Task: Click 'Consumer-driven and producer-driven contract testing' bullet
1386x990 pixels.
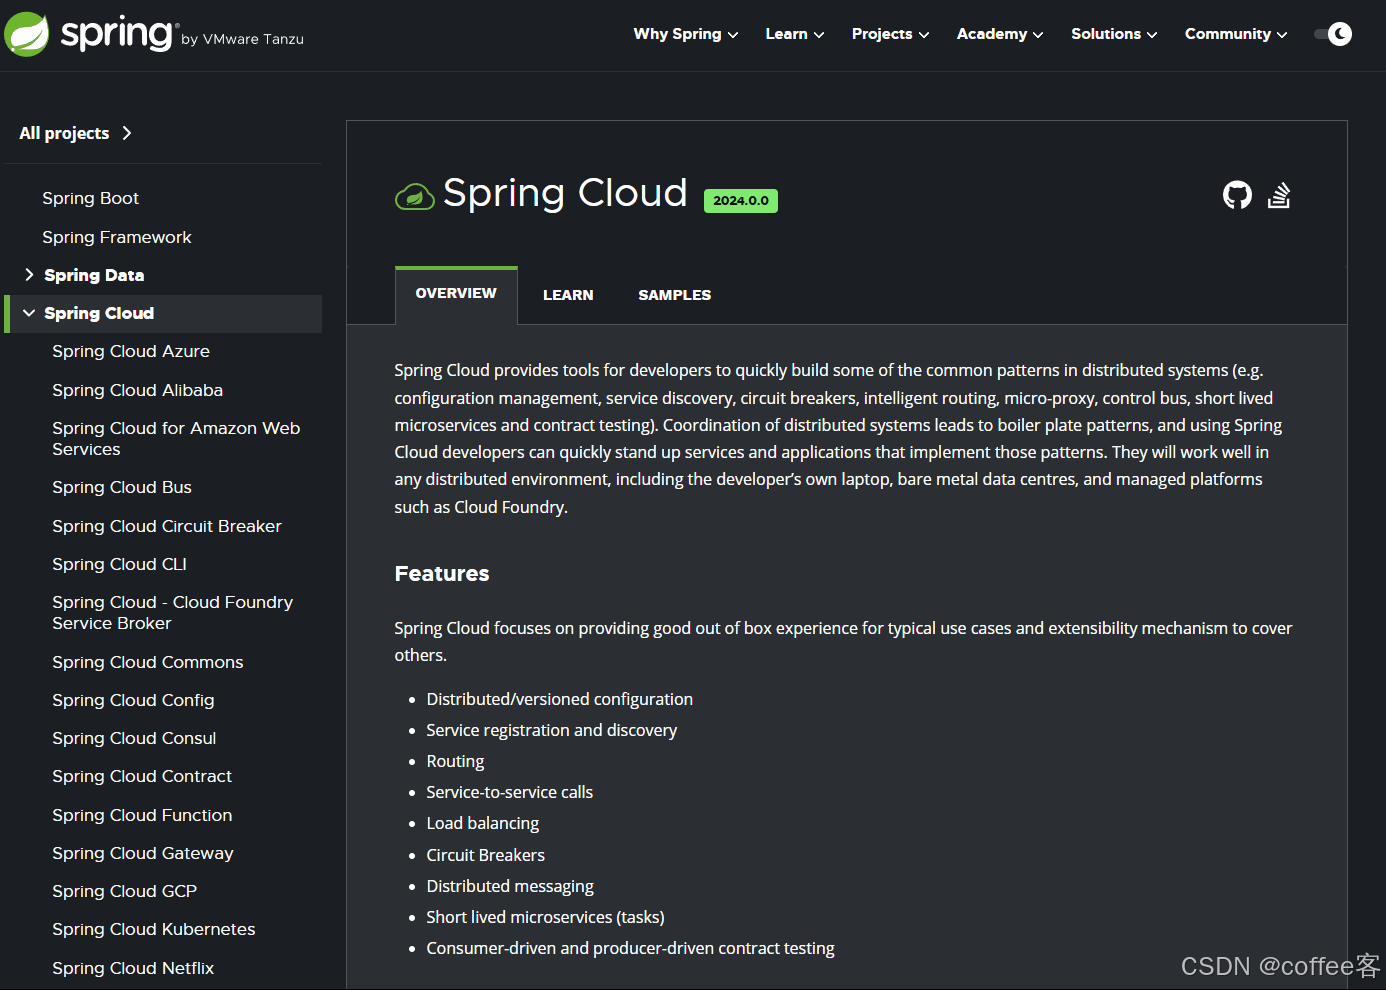Action: (630, 948)
